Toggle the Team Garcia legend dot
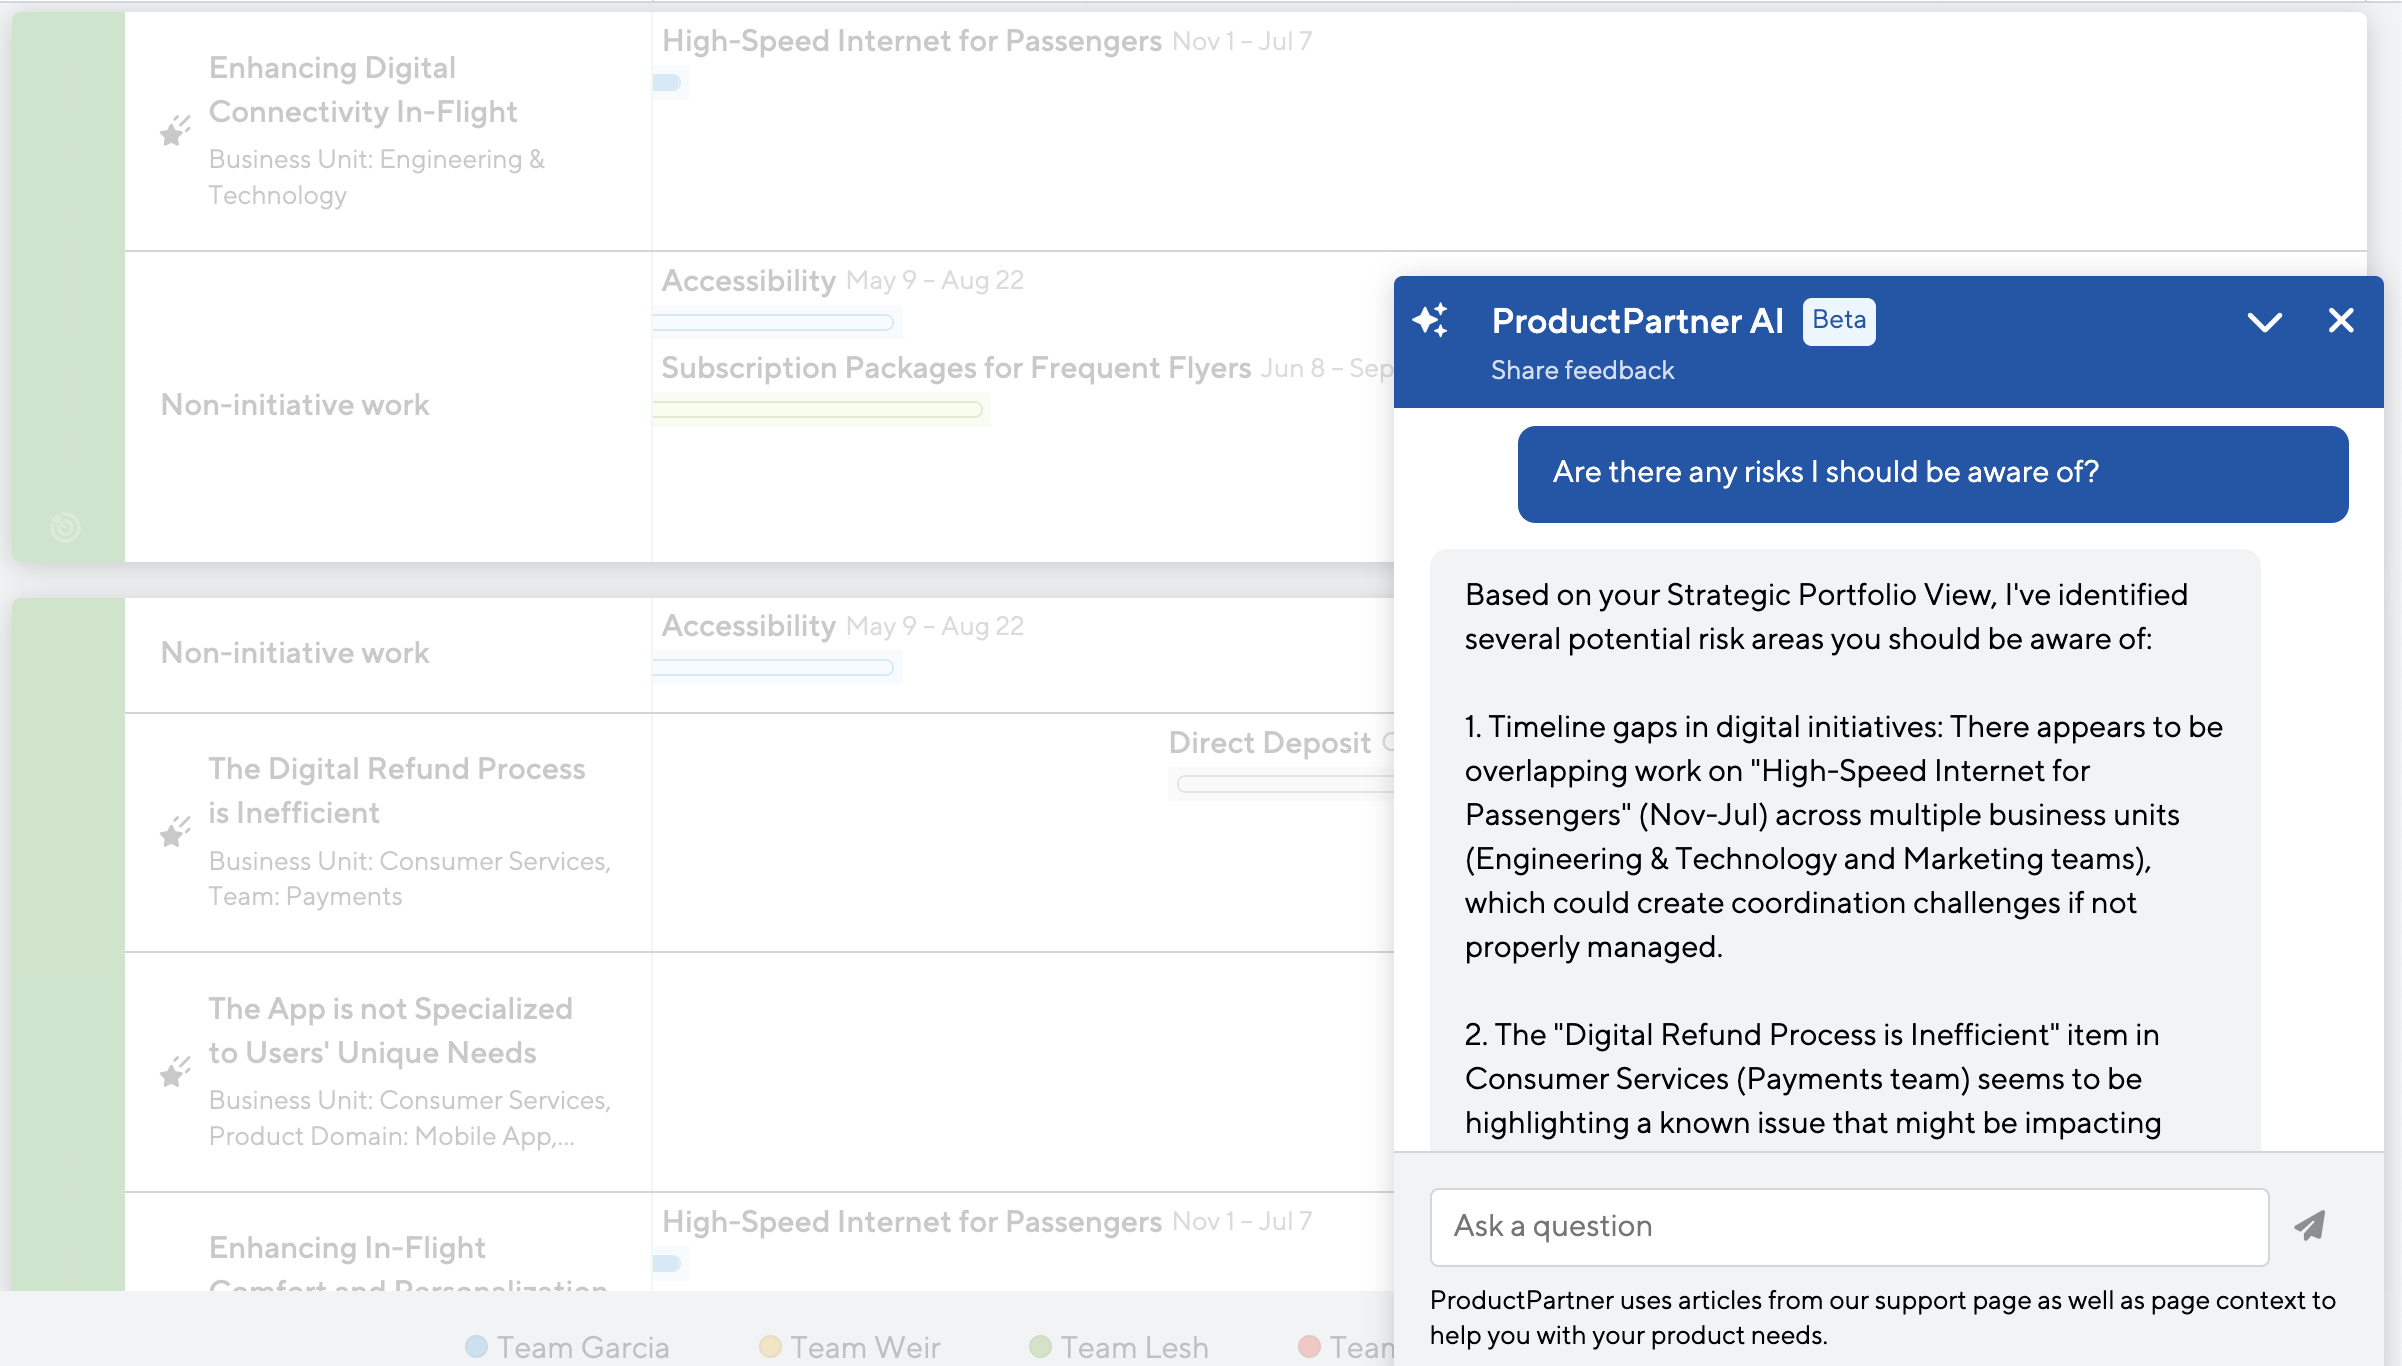 [477, 1346]
